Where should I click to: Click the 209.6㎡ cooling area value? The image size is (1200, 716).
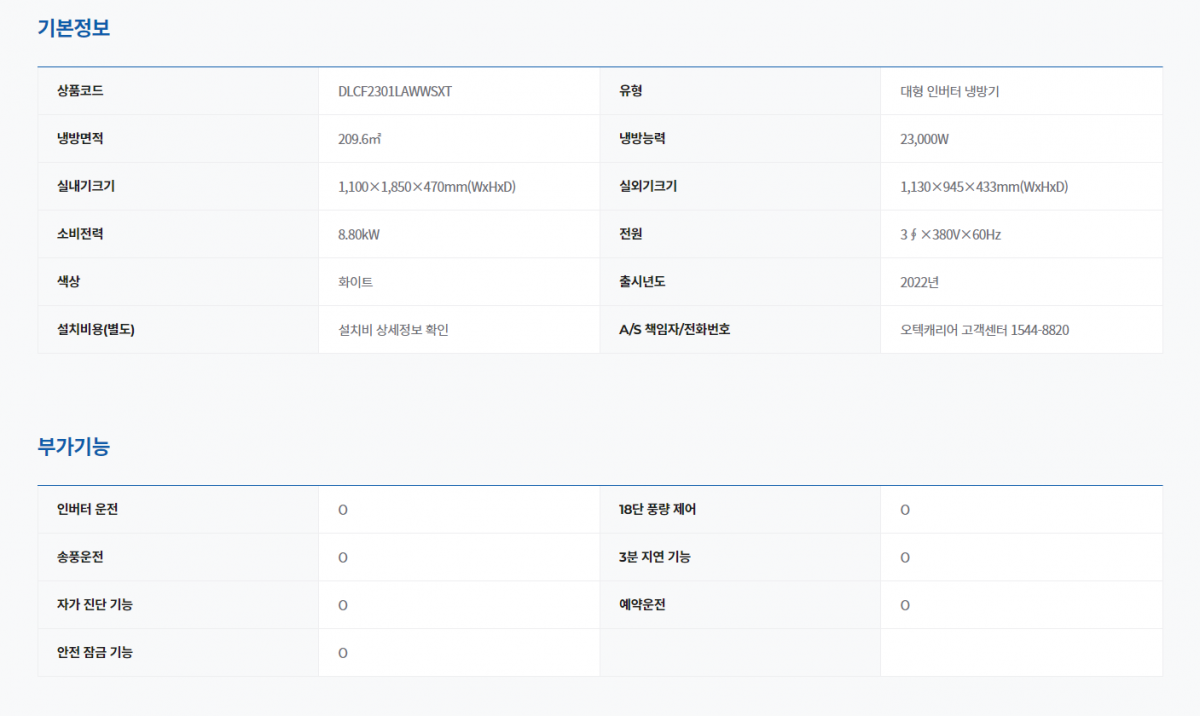click(360, 139)
